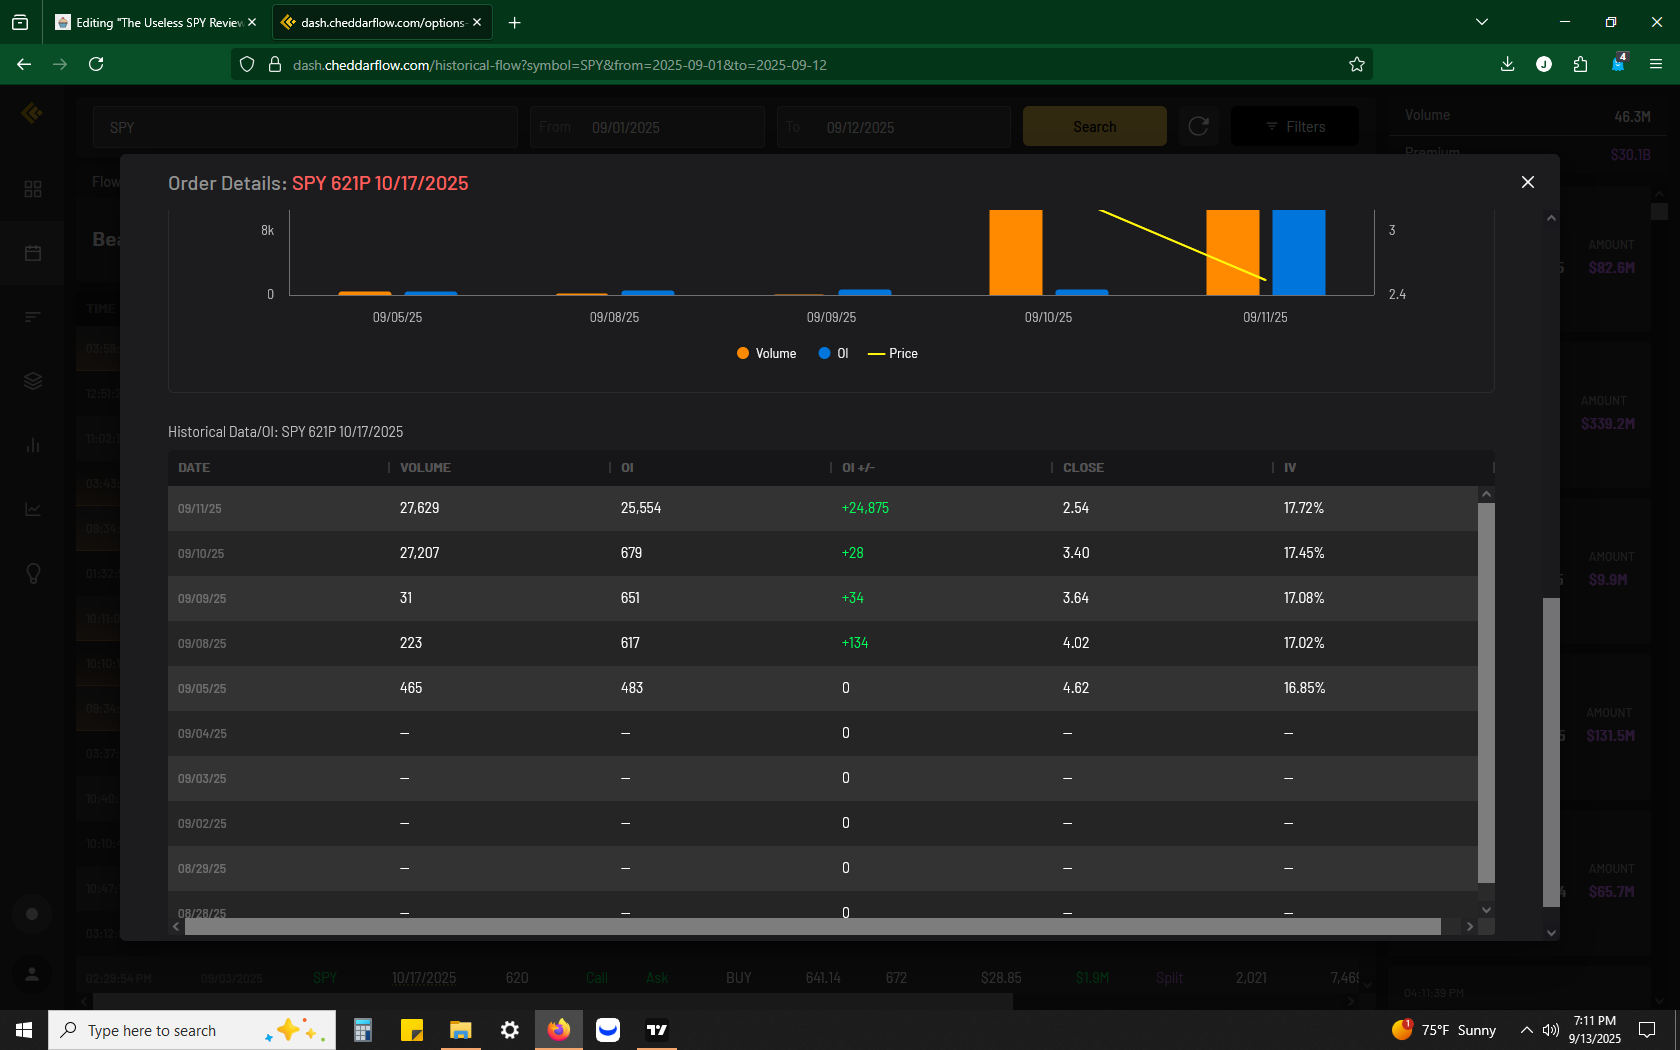Viewport: 1680px width, 1050px height.
Task: Open Windows Start menu
Action: click(x=24, y=1030)
